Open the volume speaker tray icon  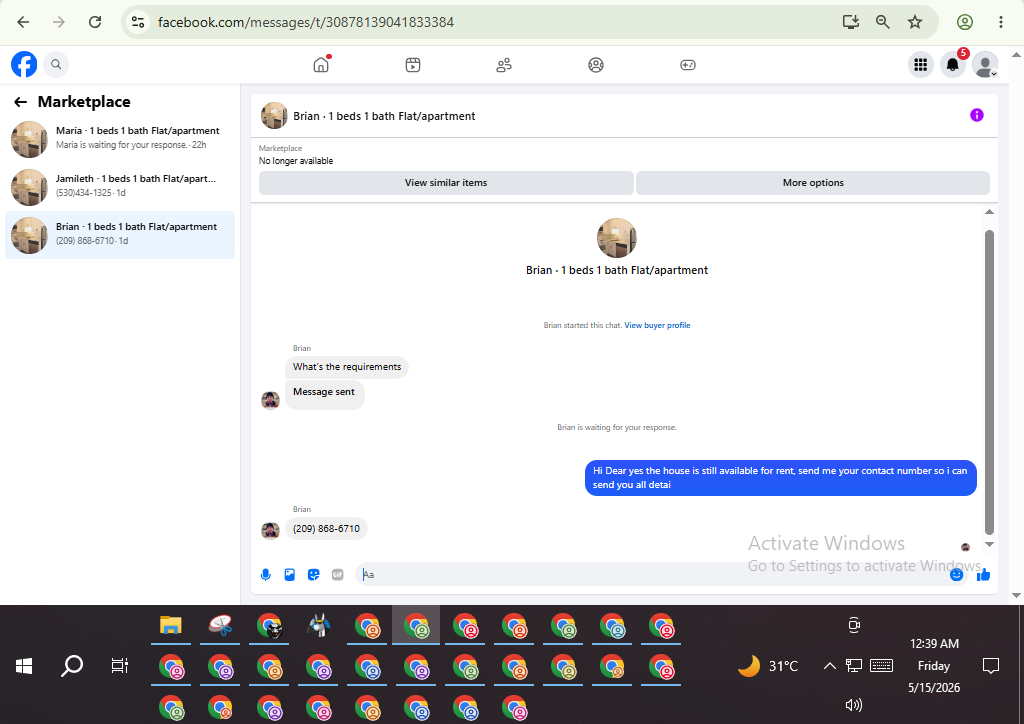coord(854,705)
